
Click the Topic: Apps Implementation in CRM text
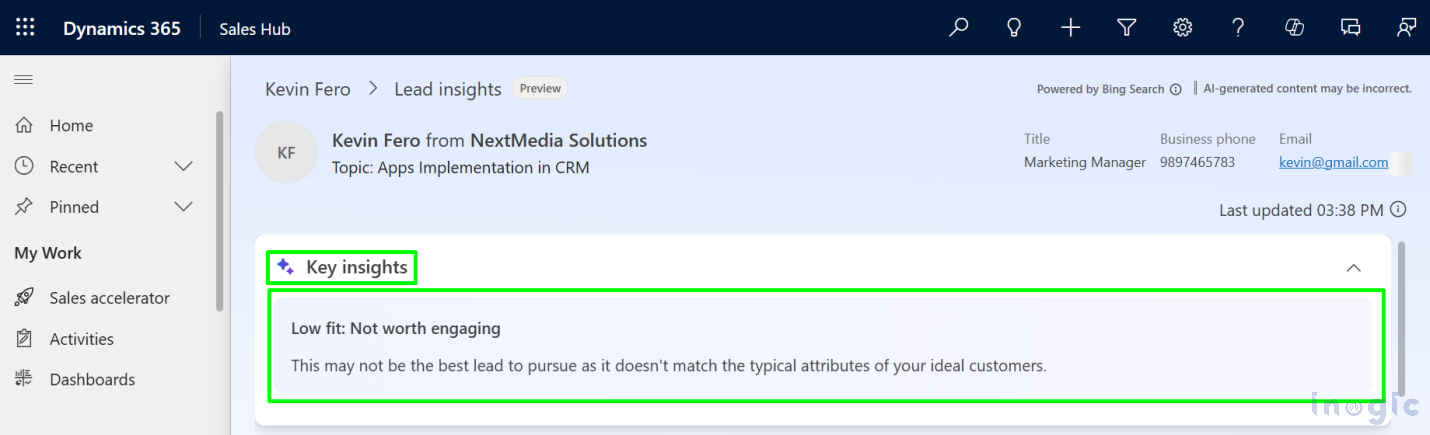pyautogui.click(x=461, y=168)
